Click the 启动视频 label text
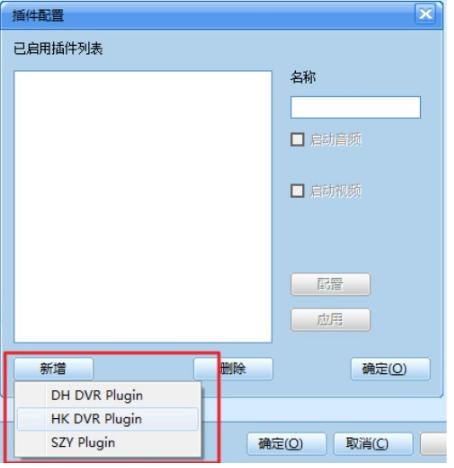 (336, 191)
